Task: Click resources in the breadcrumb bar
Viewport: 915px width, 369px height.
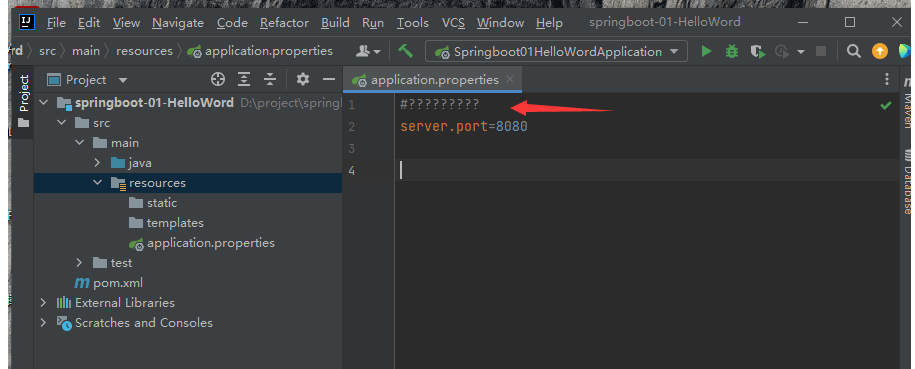Action: coord(144,51)
